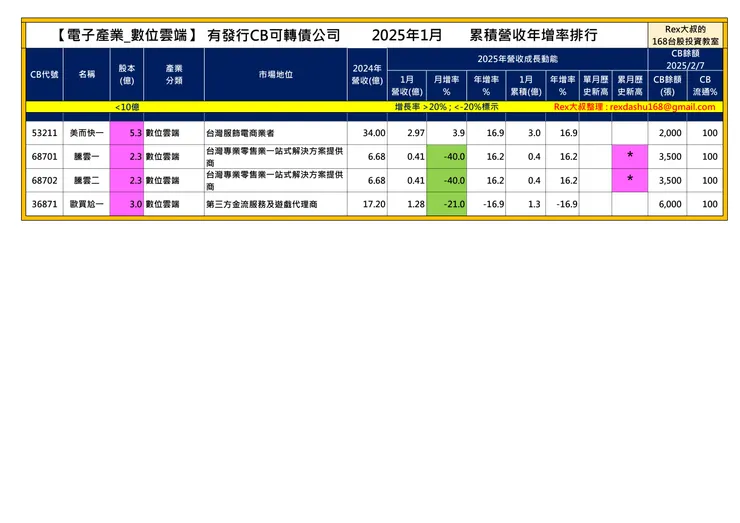Click the 1.3 cumulative value
The image size is (740, 523).
(x=534, y=204)
